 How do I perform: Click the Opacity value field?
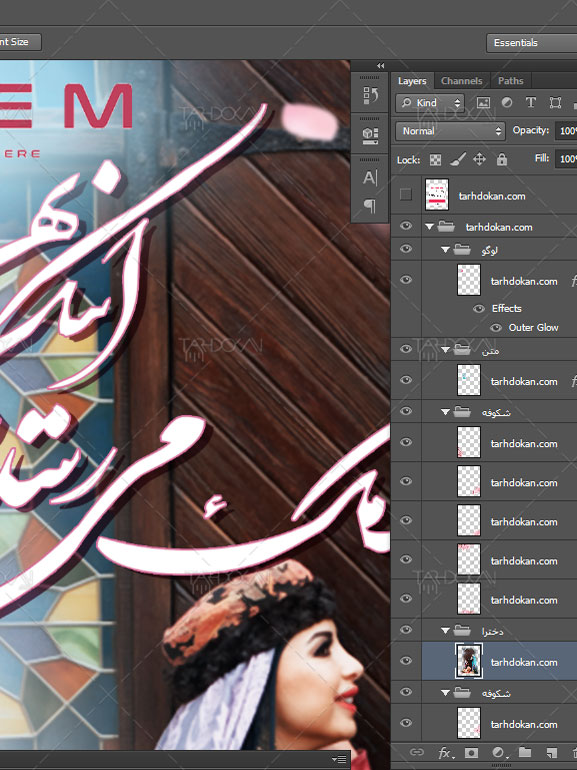pos(566,131)
